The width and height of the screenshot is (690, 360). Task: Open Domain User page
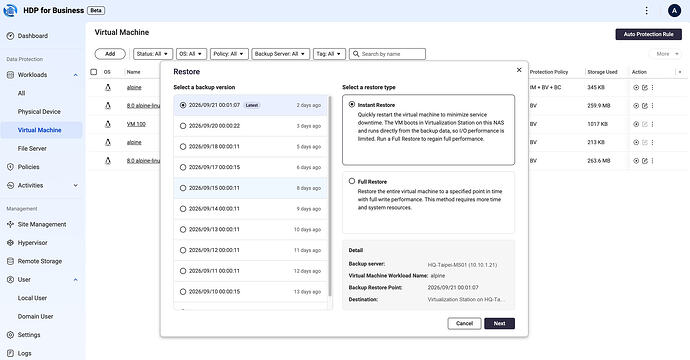coord(35,317)
